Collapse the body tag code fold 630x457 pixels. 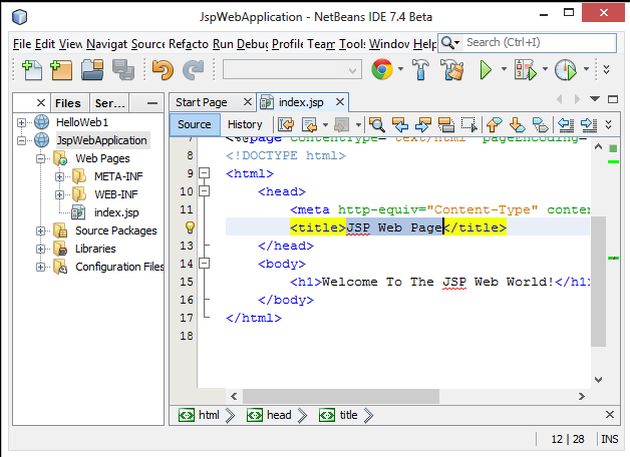(206, 264)
